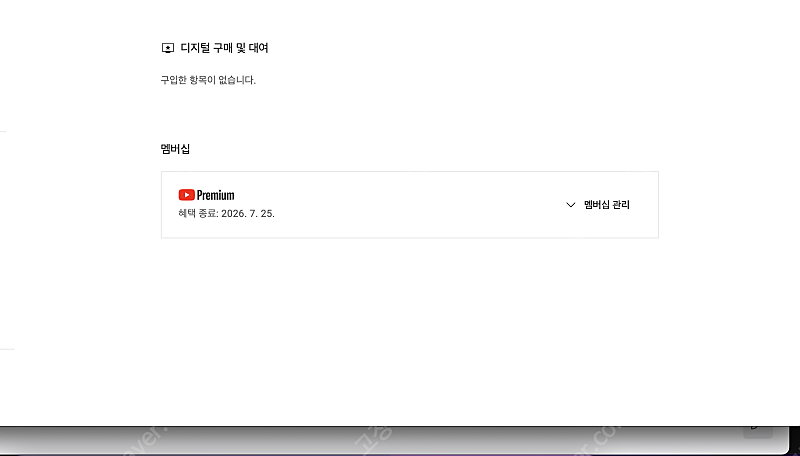Click the 2026. 7. 25. end date

(248, 214)
